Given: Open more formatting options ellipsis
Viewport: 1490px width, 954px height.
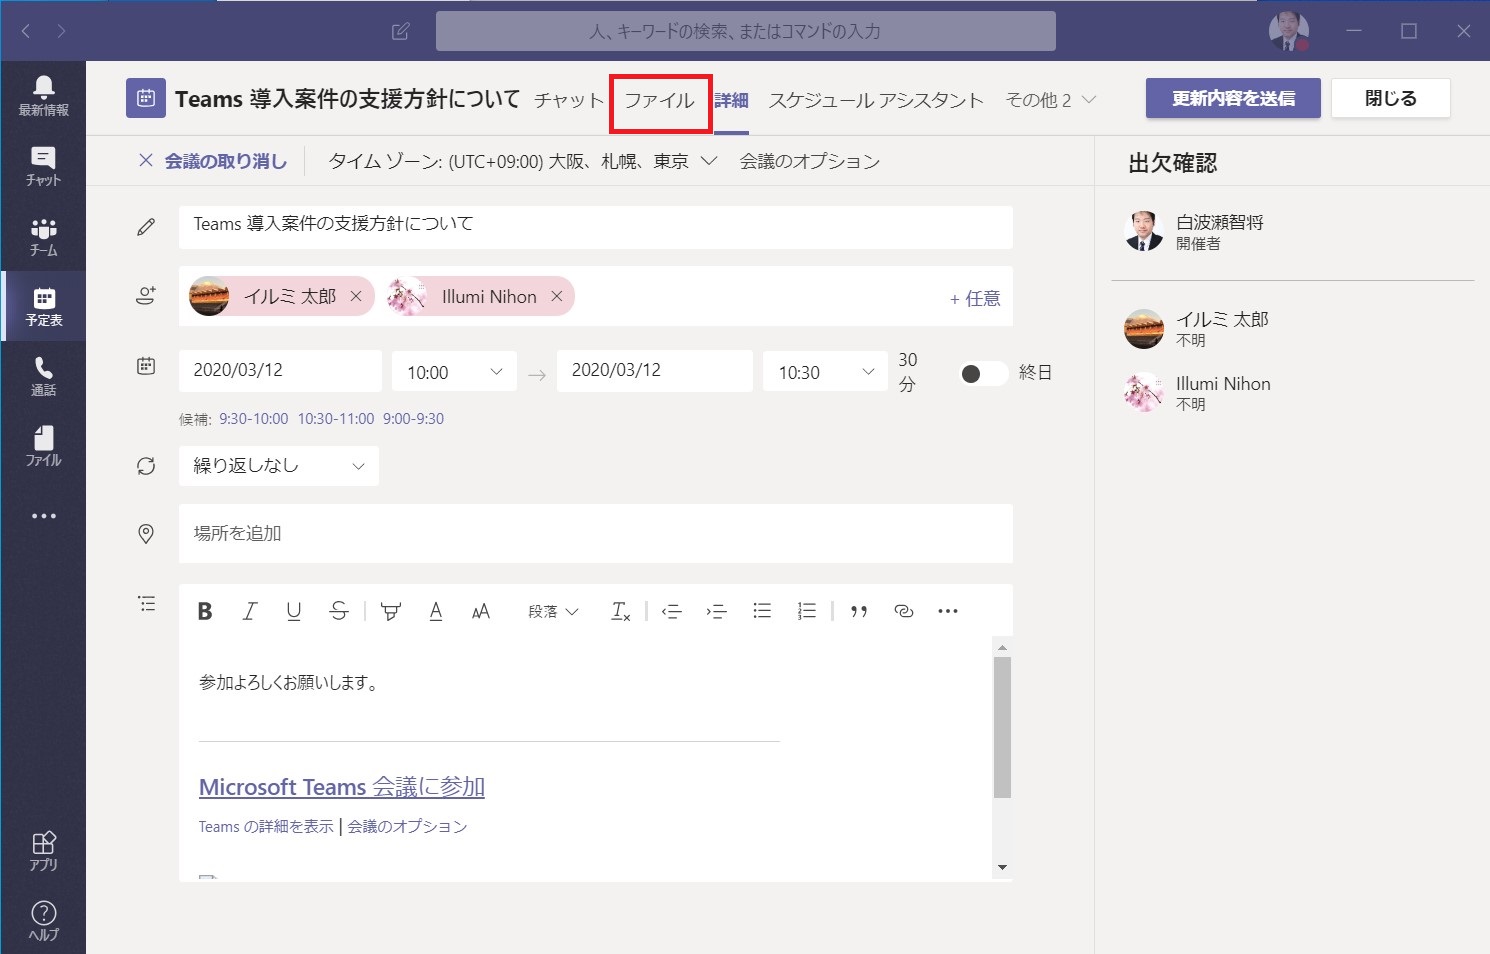Looking at the screenshot, I should 948,611.
